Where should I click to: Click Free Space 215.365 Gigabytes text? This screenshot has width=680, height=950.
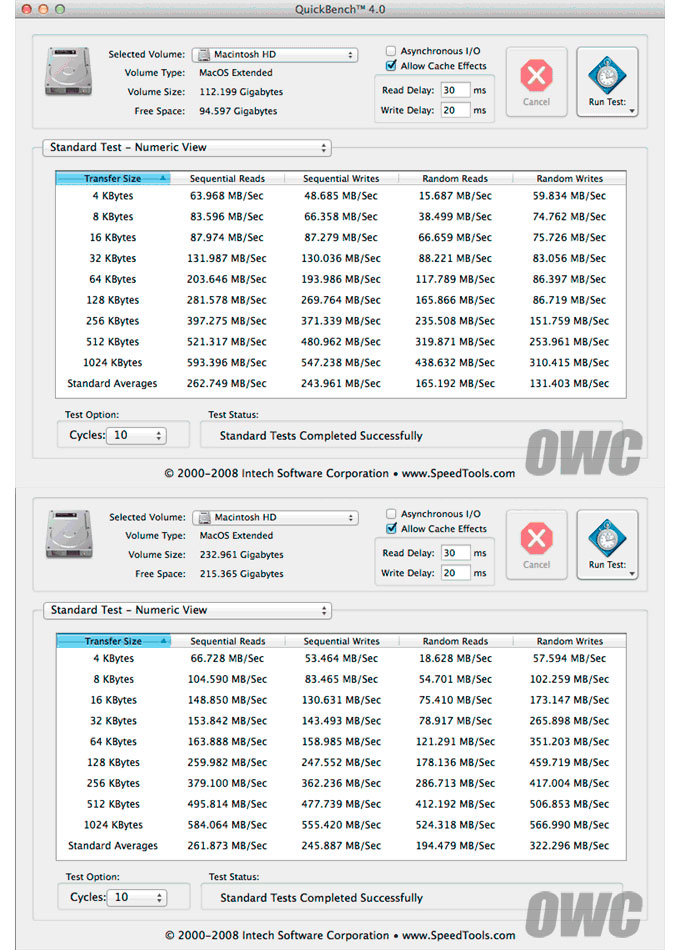point(242,574)
